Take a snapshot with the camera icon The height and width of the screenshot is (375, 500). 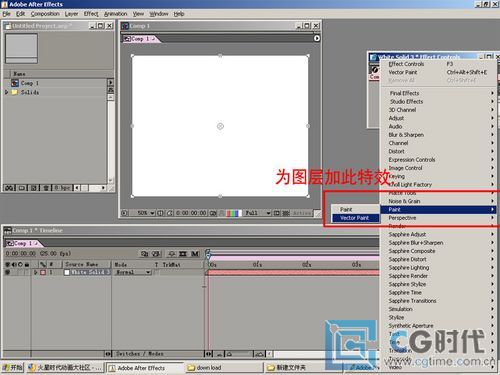coord(213,213)
